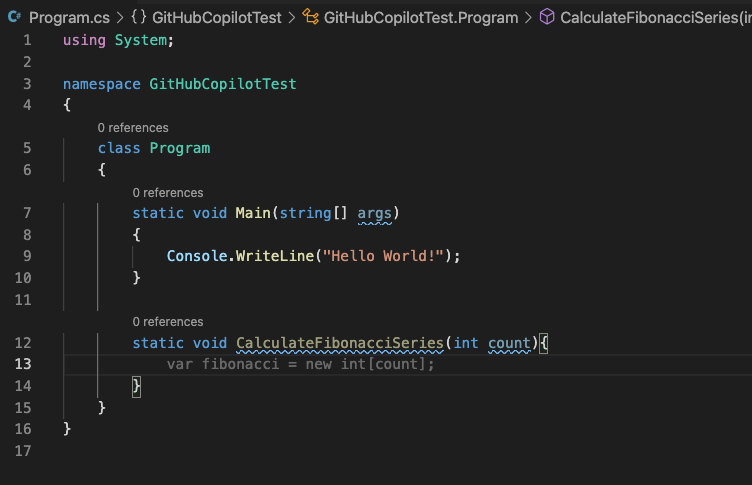Click the args parameter with squiggle
This screenshot has height=485, width=752.
coord(375,213)
